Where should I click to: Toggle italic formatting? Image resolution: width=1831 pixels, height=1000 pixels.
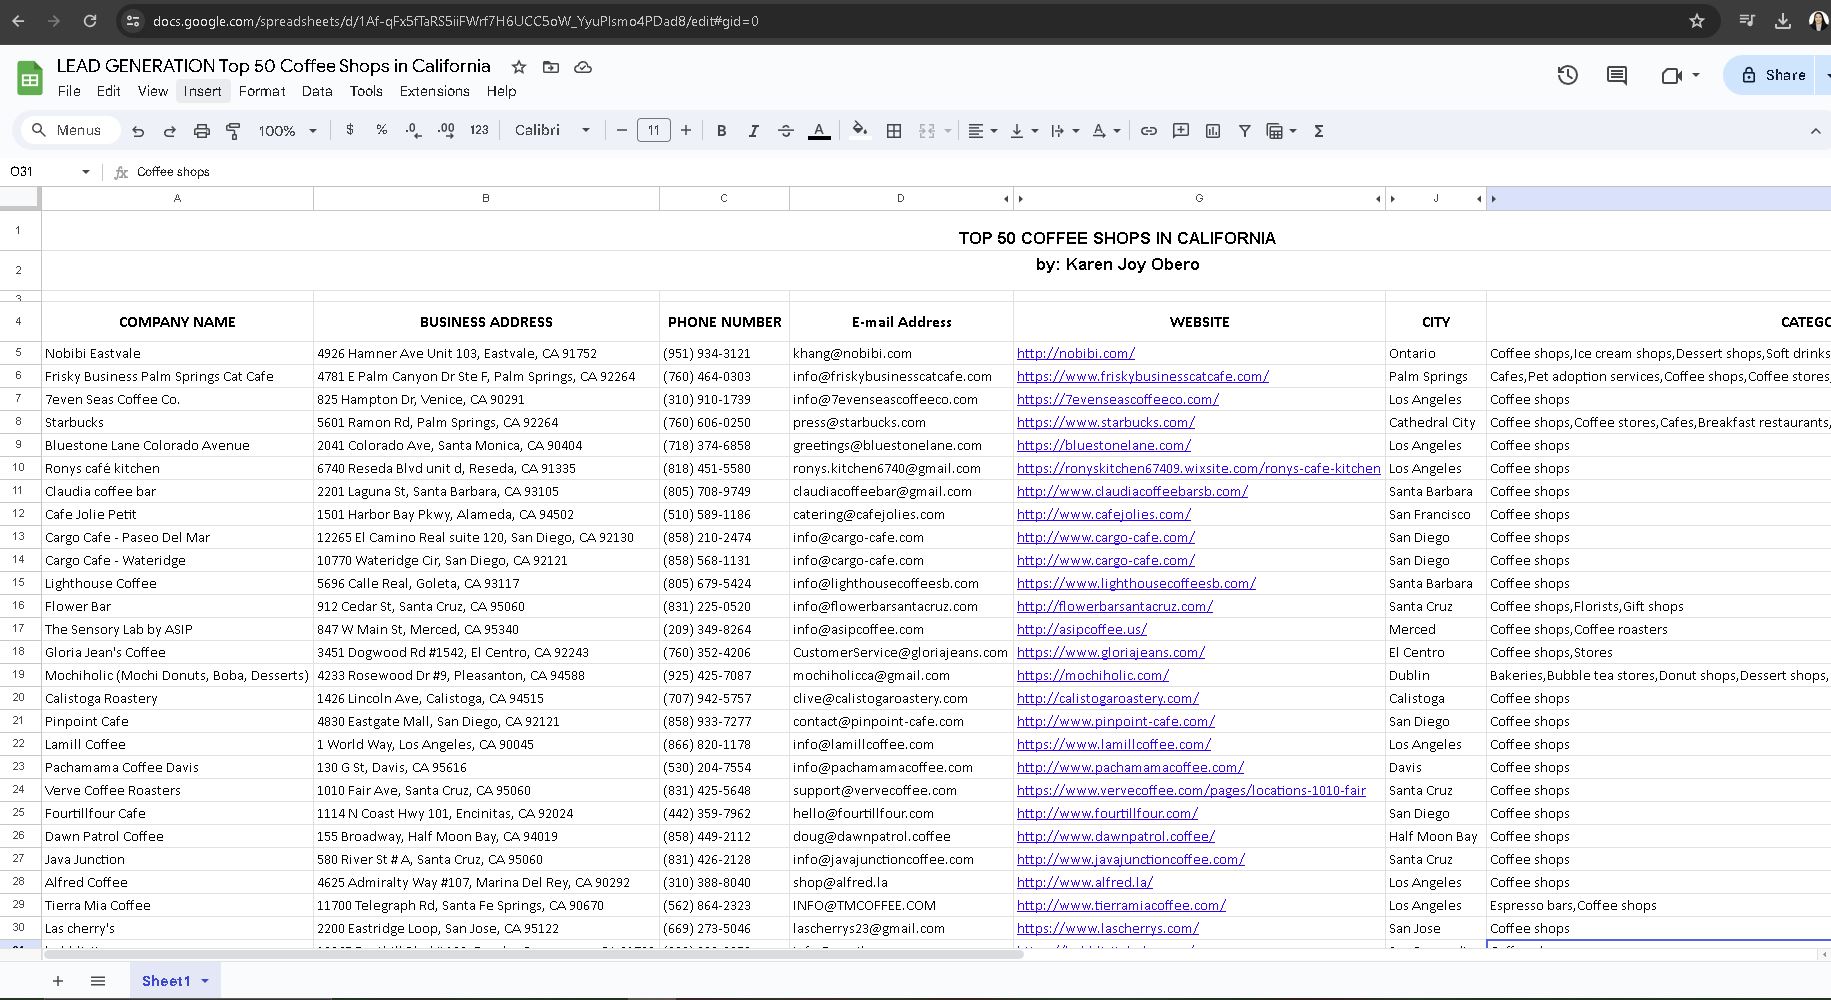tap(753, 131)
